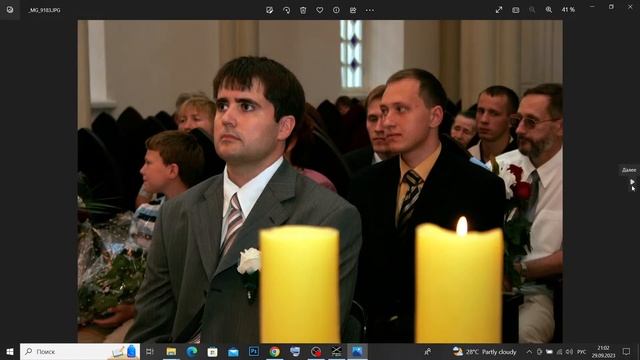
Task: Enter full screen with the diagonal arrows icon
Action: 499,10
